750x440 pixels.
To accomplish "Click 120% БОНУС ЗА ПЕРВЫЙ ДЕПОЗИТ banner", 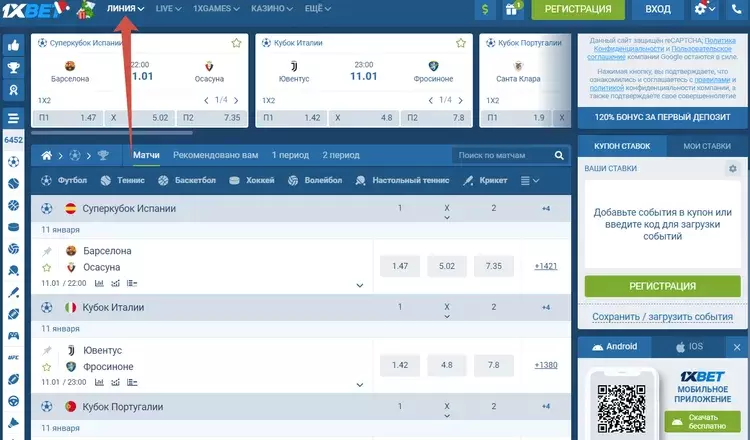I will point(662,117).
